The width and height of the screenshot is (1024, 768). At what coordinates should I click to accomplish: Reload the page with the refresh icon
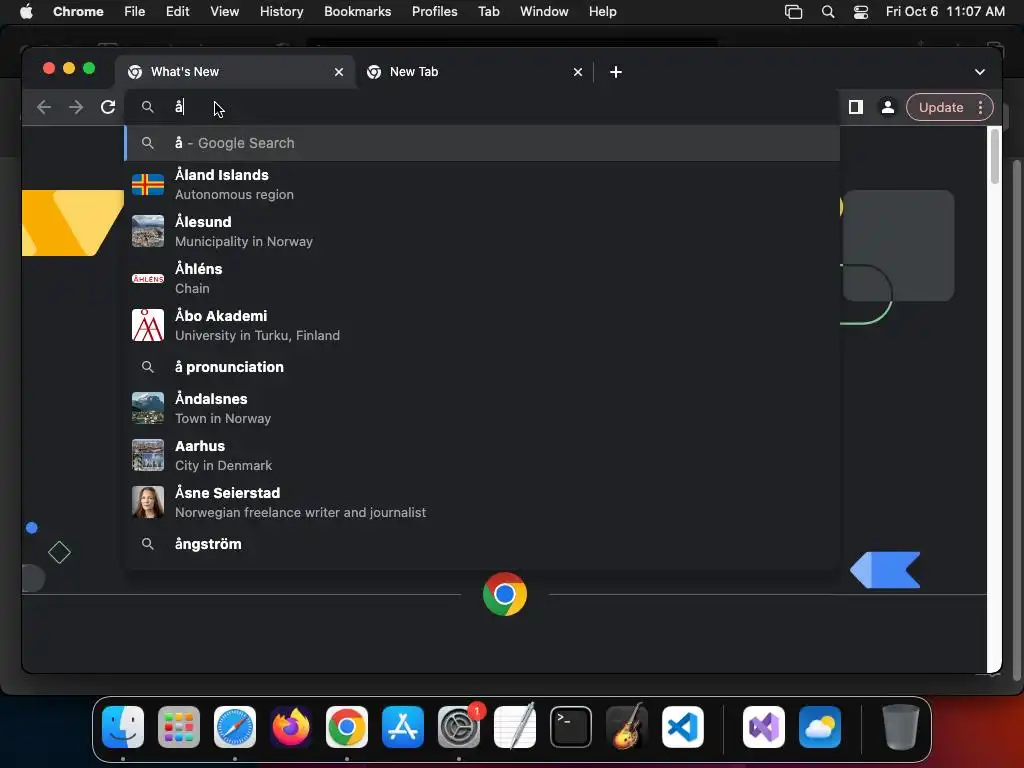[108, 107]
